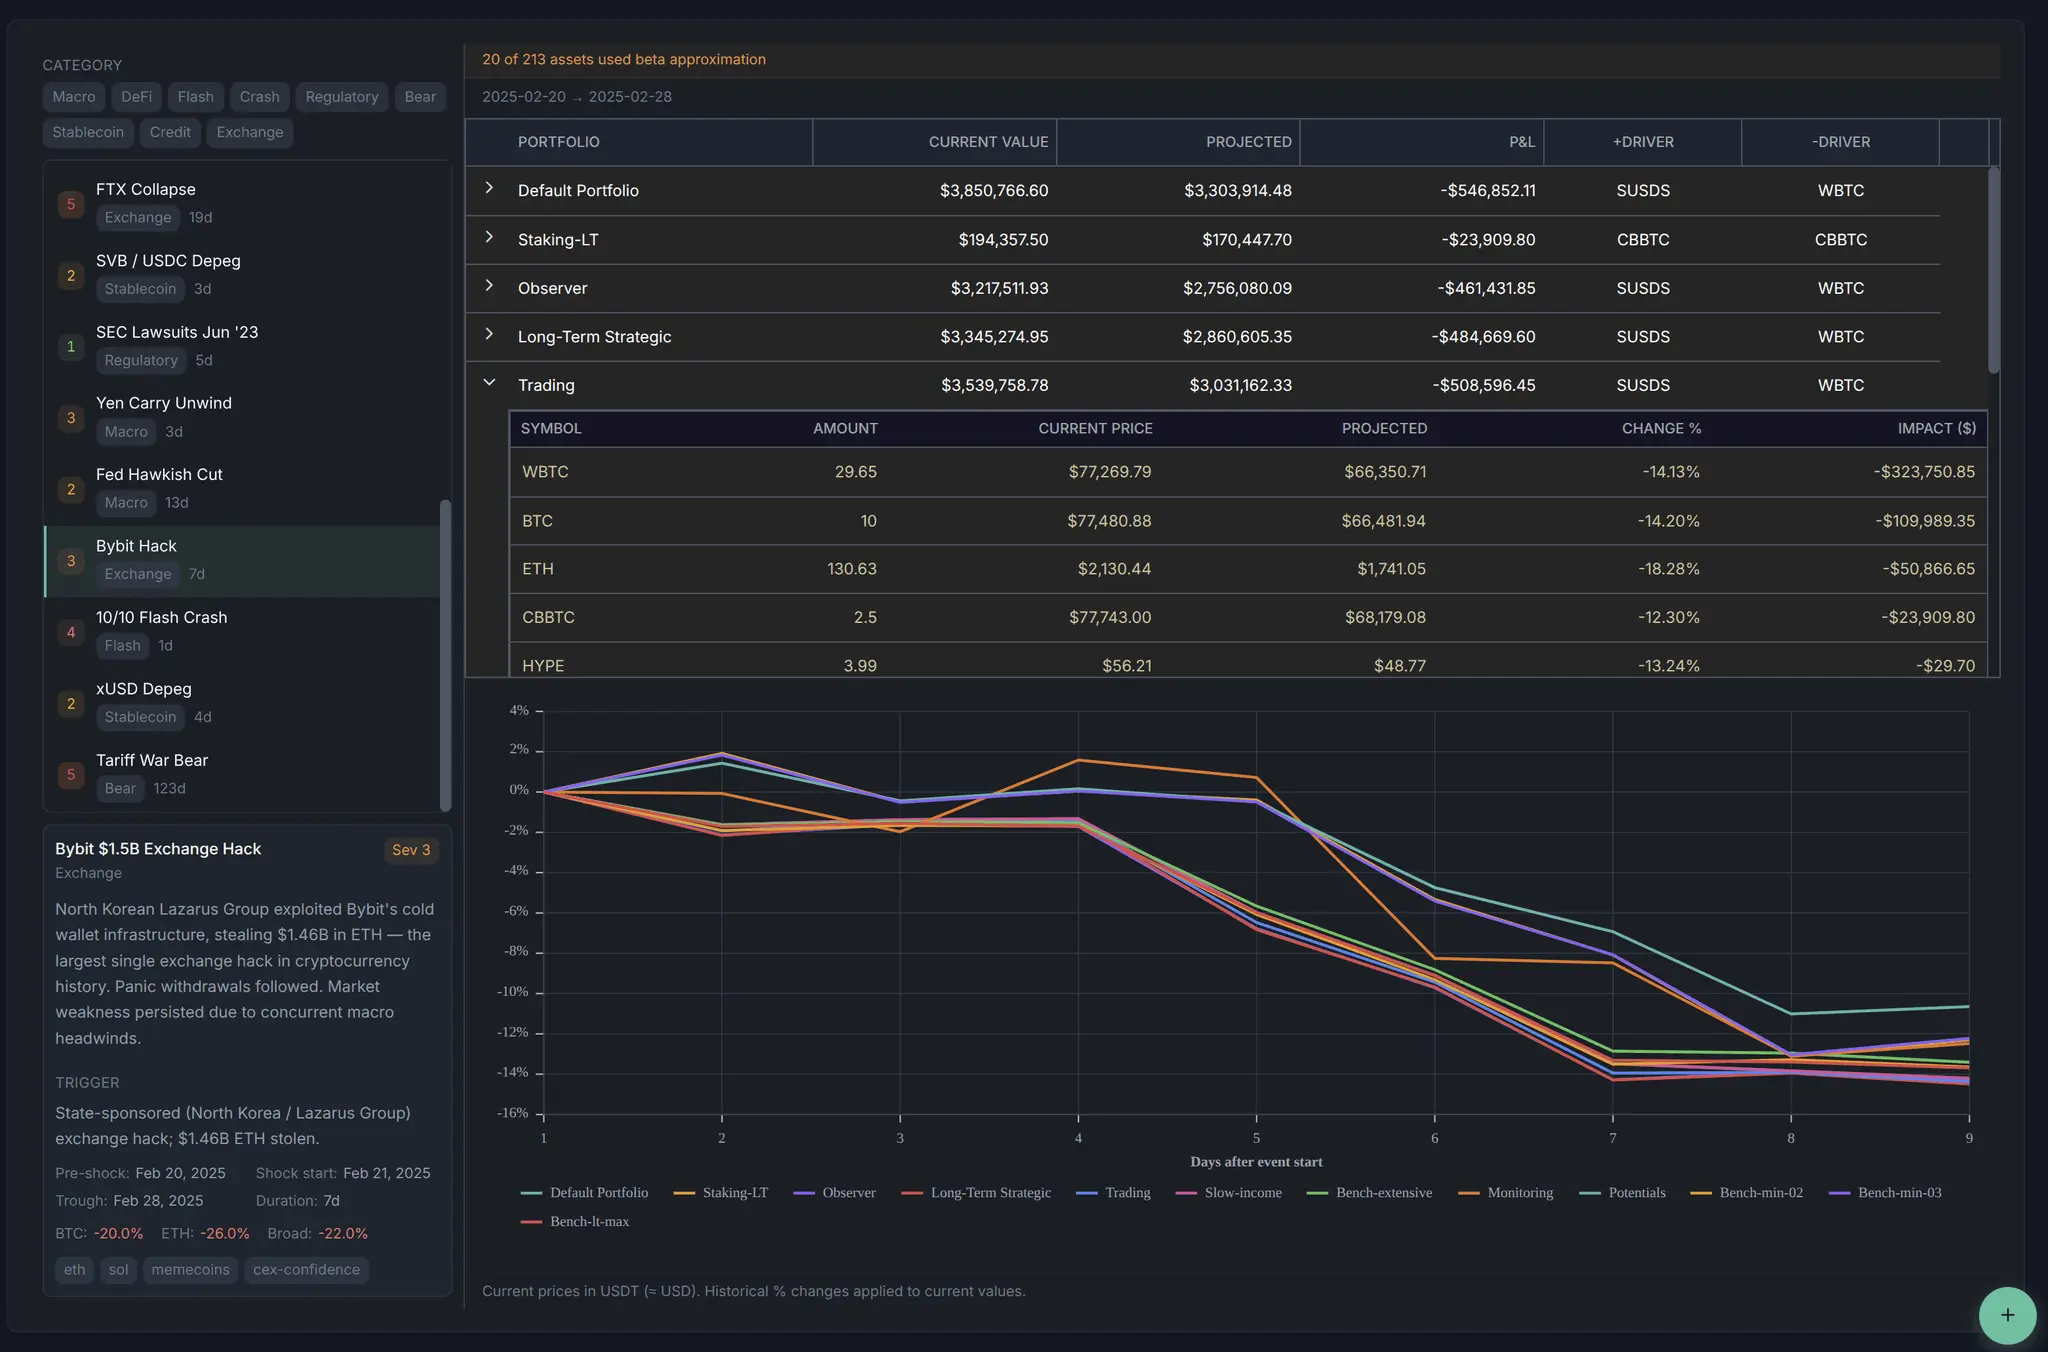Collapse the Trading portfolio row
The width and height of the screenshot is (2048, 1352).
tap(489, 383)
